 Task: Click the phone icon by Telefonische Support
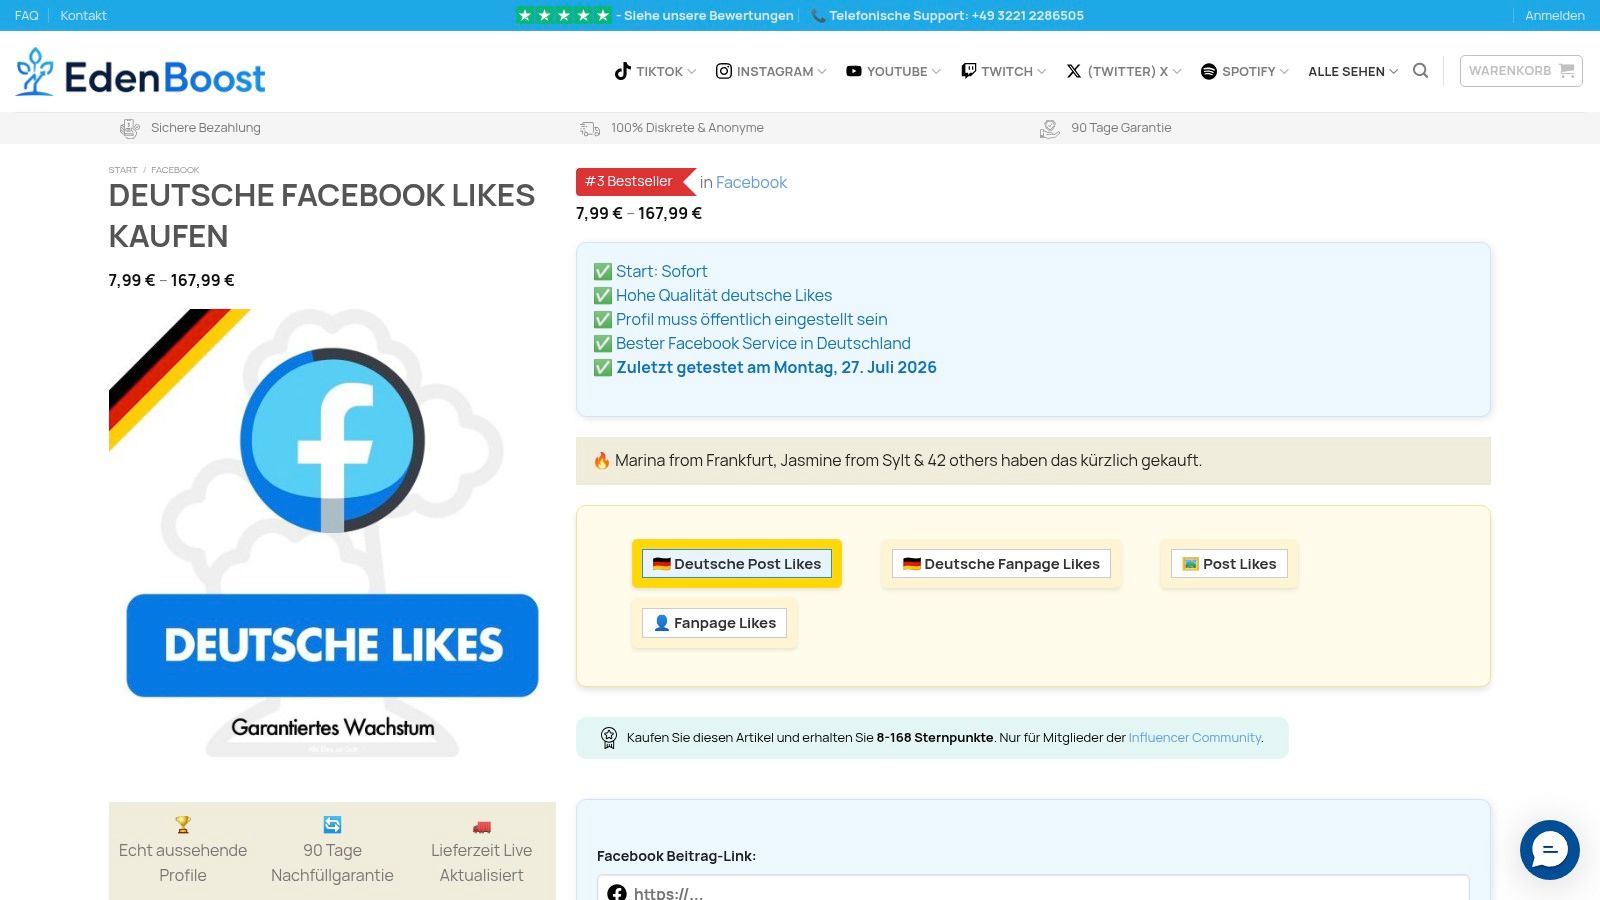[818, 16]
